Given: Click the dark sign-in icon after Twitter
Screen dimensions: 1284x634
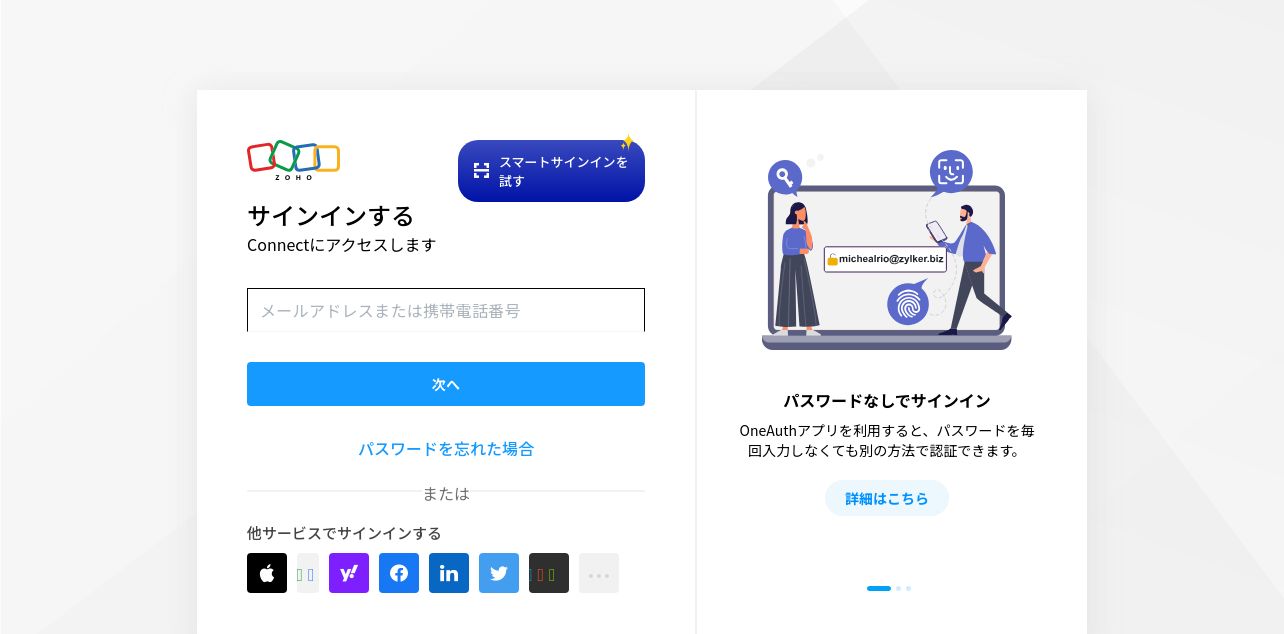Looking at the screenshot, I should 549,573.
